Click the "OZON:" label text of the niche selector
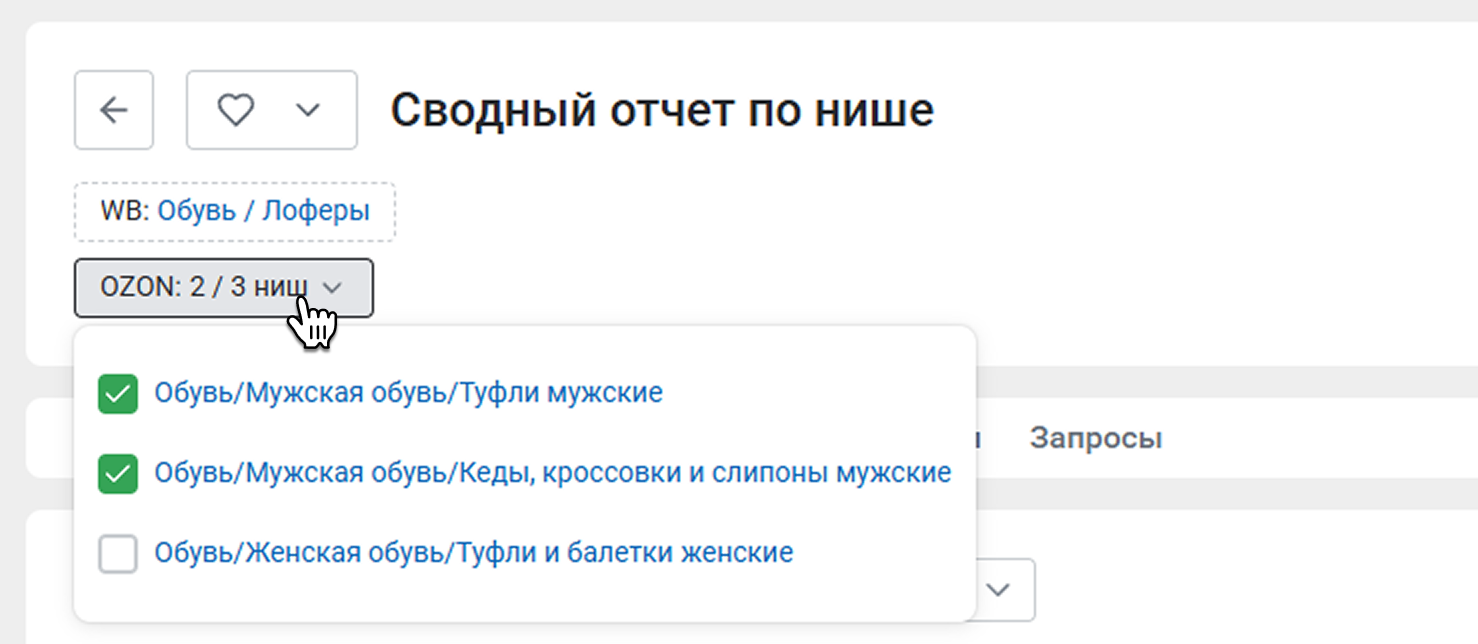This screenshot has width=1478, height=644. [x=139, y=288]
